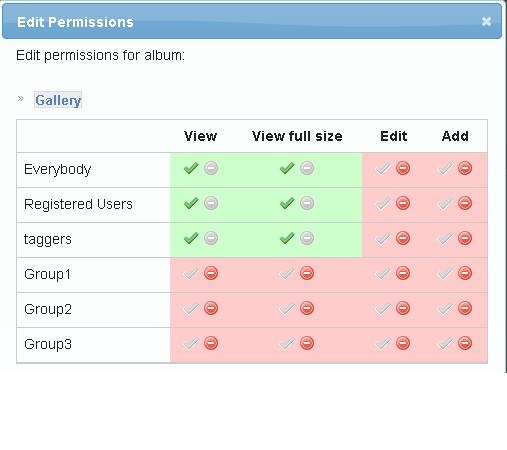Deny Edit for Registered Users
Viewport: 507px width, 450px height.
coord(403,203)
